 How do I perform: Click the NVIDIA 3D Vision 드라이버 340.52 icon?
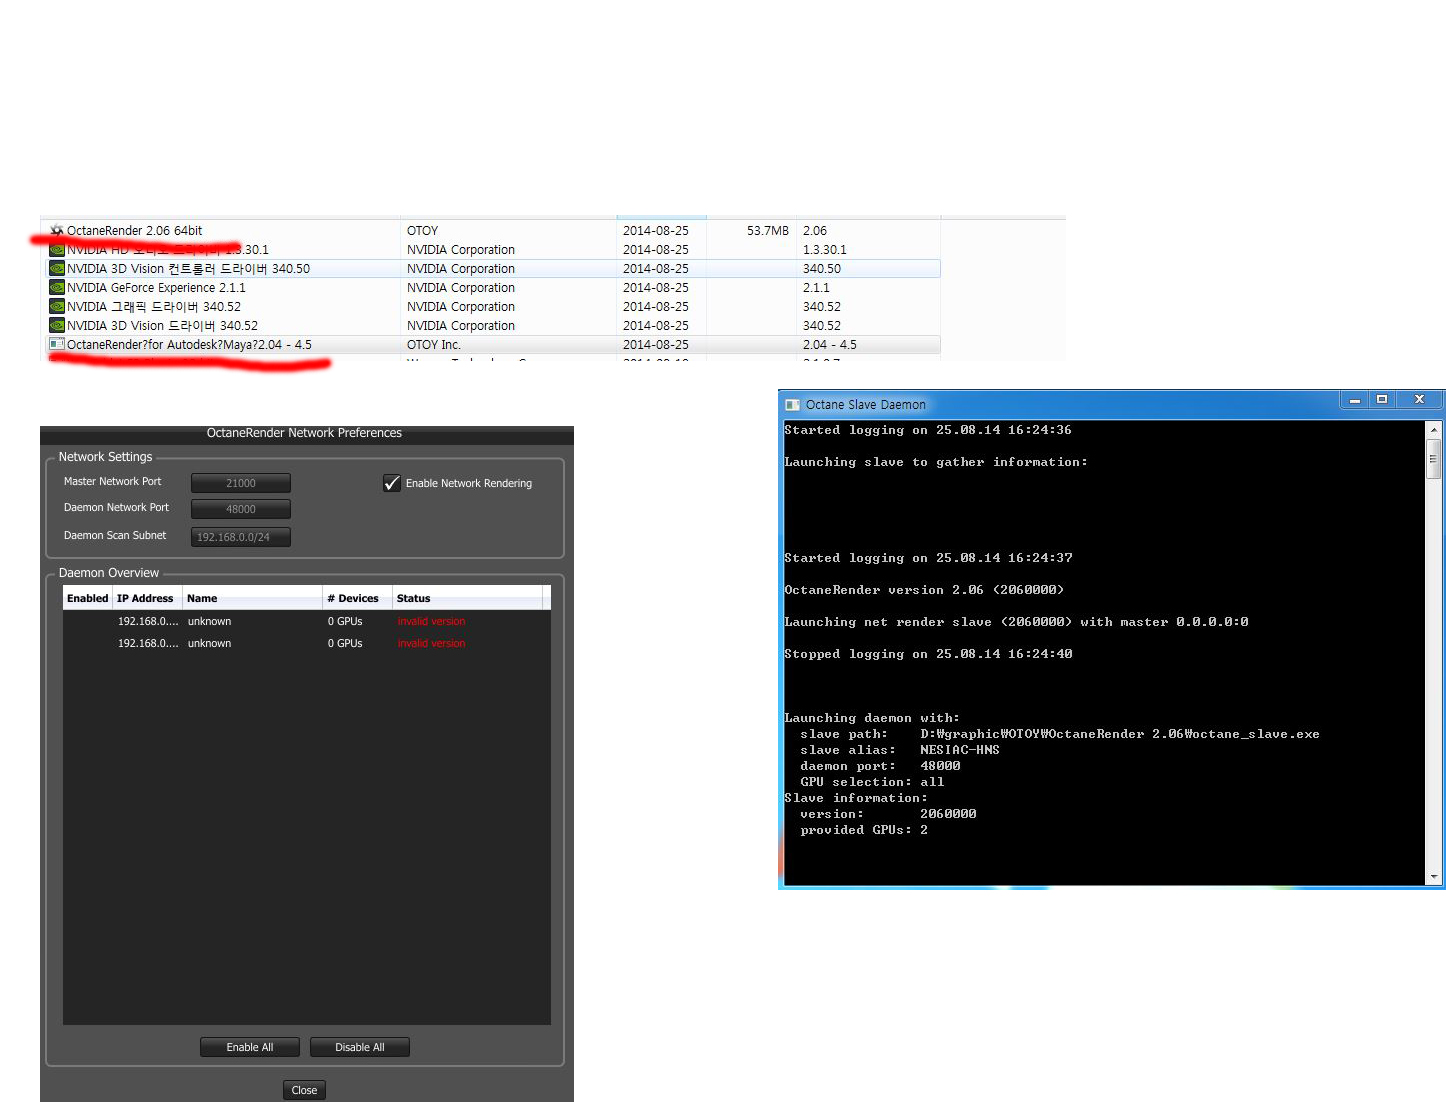point(57,325)
